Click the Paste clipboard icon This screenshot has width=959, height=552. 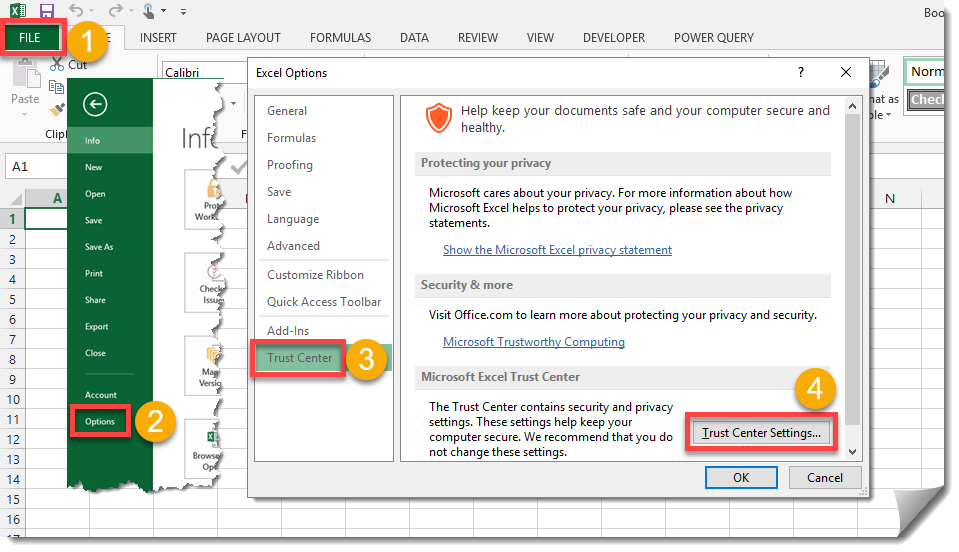pos(25,75)
